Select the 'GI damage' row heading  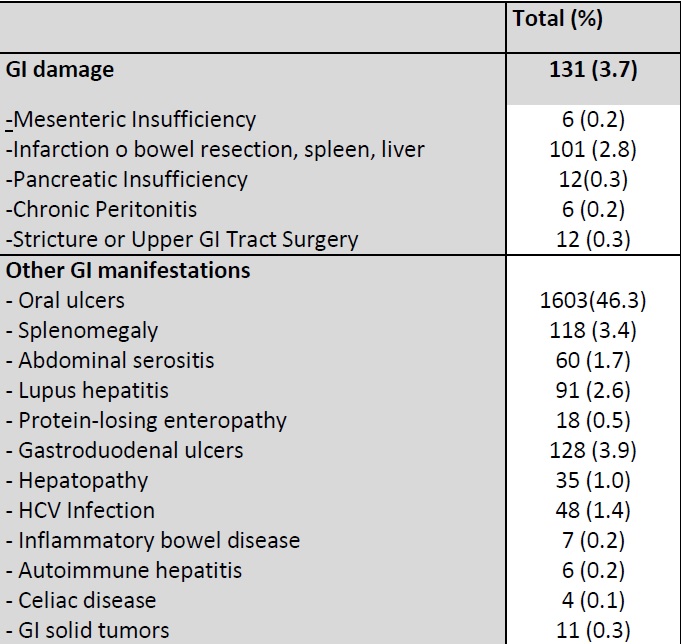(60, 70)
